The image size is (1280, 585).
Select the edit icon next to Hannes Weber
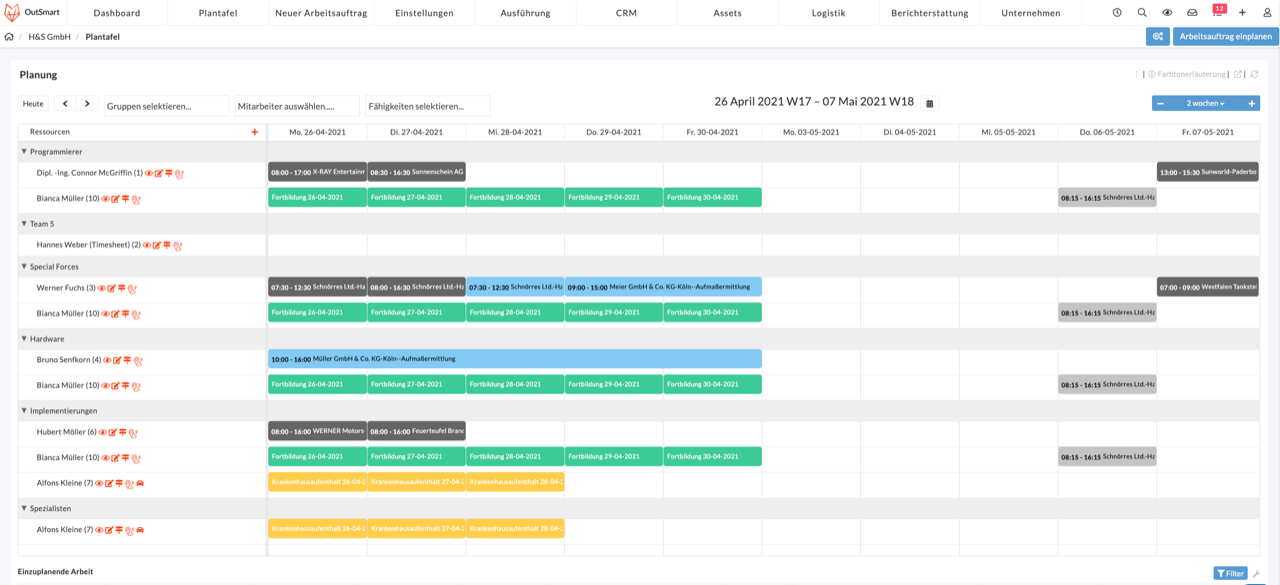coord(156,245)
